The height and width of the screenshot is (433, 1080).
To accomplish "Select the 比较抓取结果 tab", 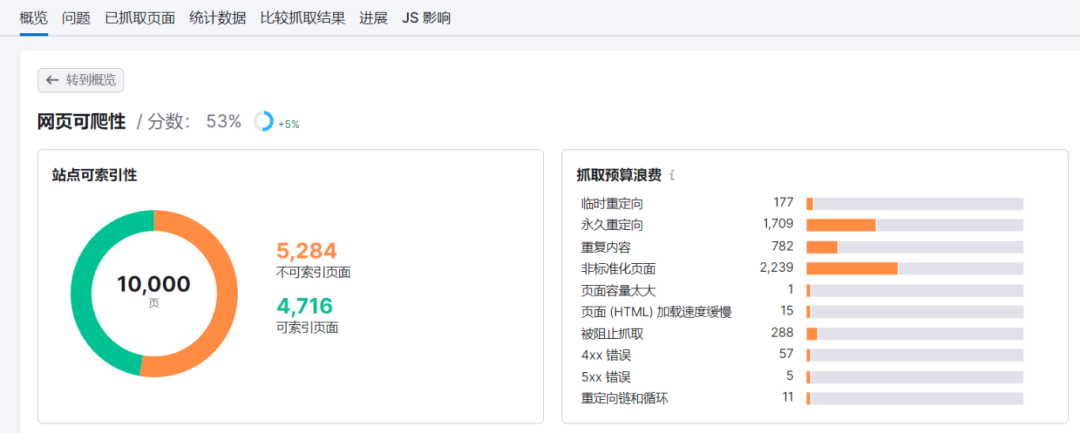I will (x=302, y=17).
